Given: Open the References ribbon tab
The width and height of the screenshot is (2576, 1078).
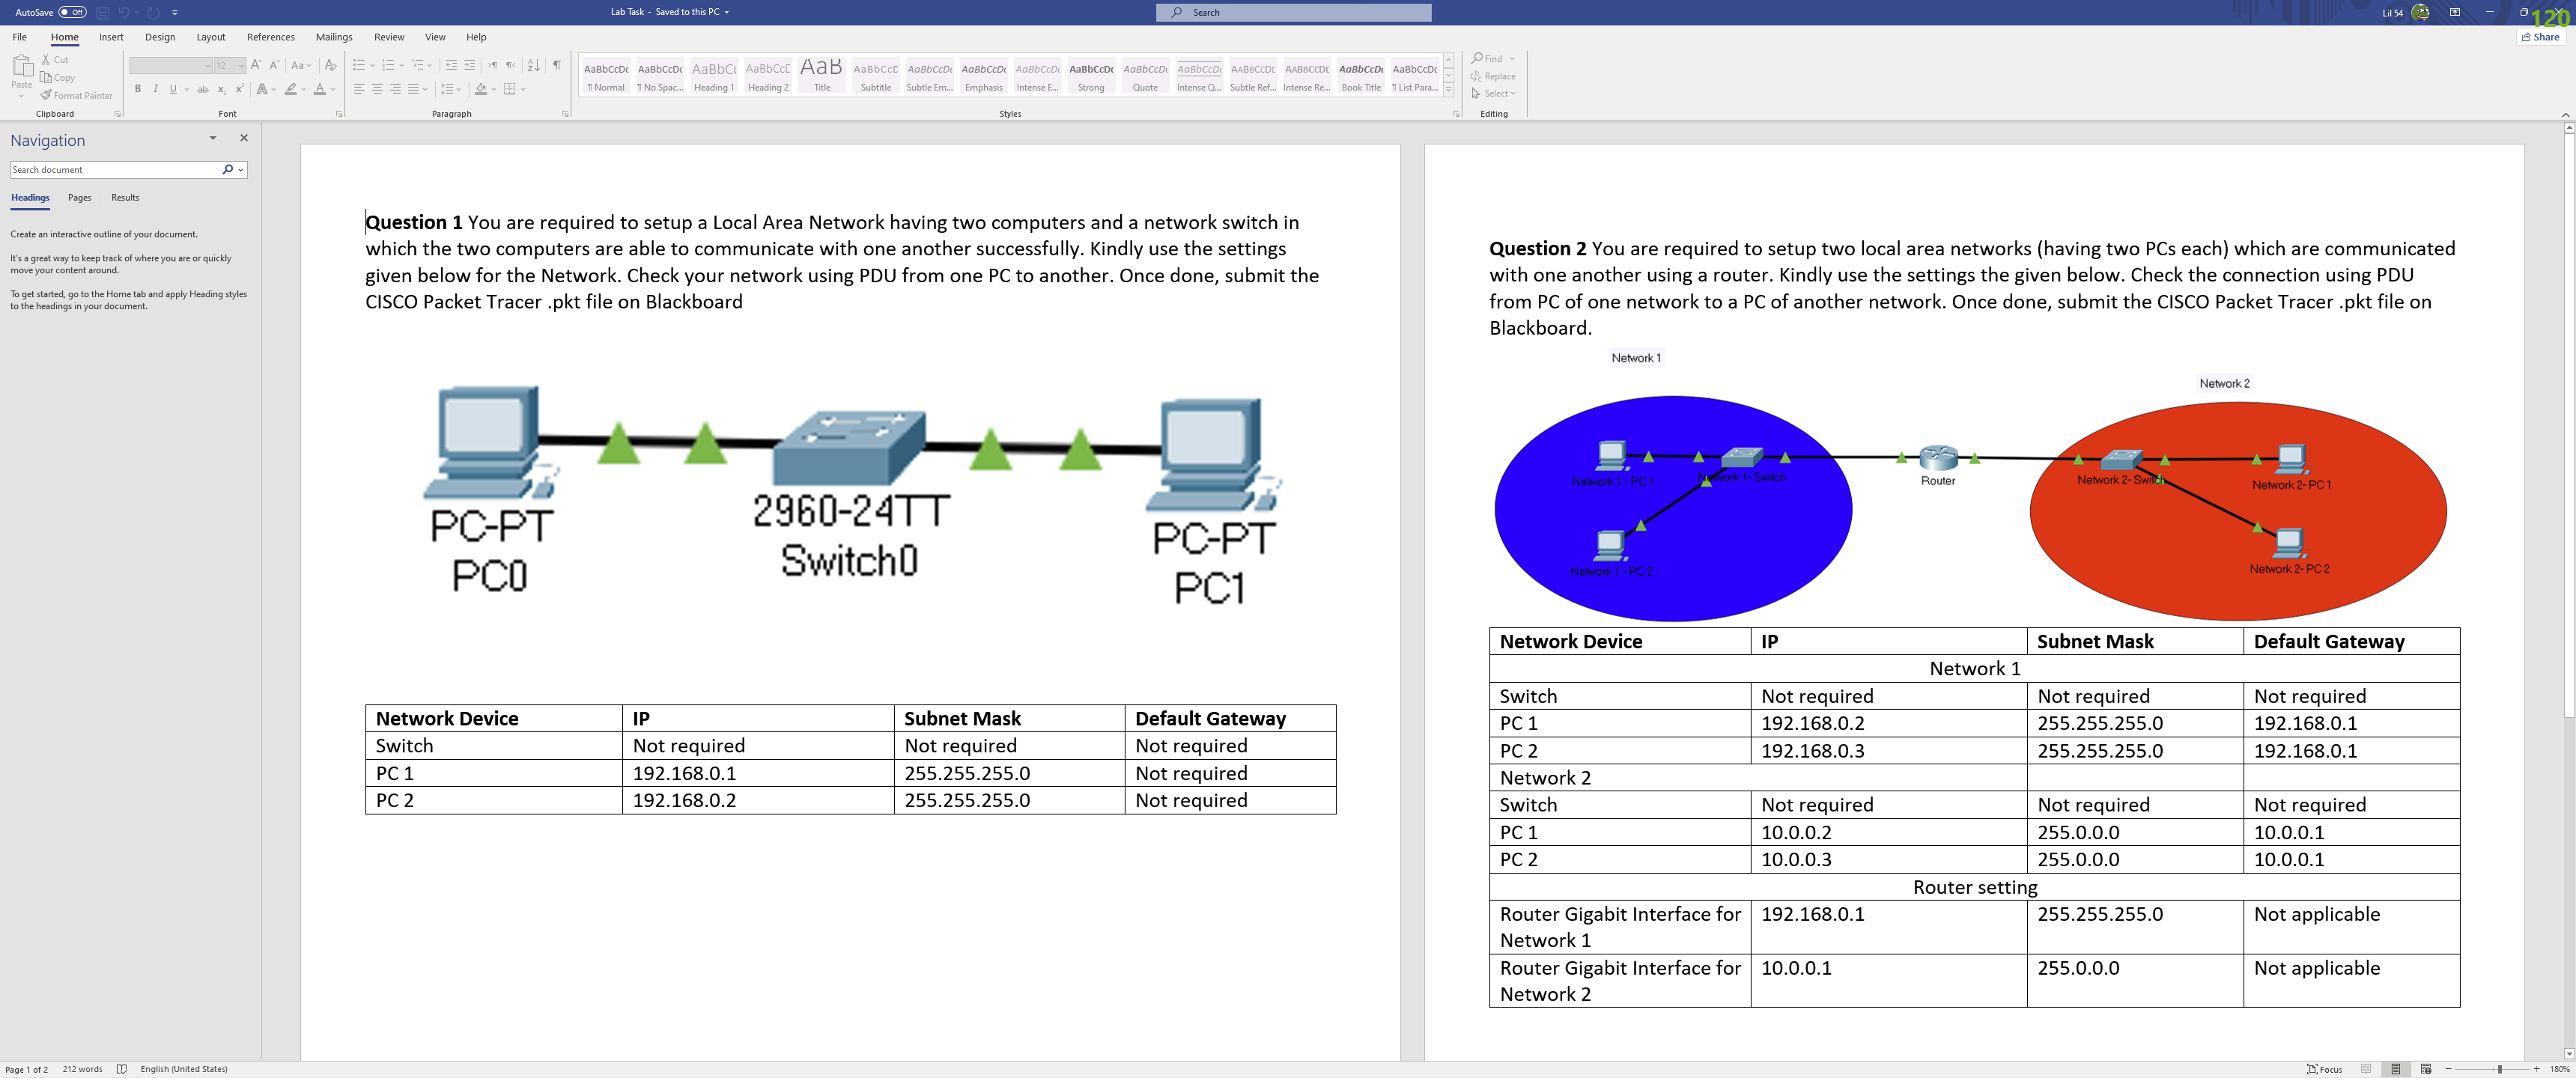Looking at the screenshot, I should point(270,37).
